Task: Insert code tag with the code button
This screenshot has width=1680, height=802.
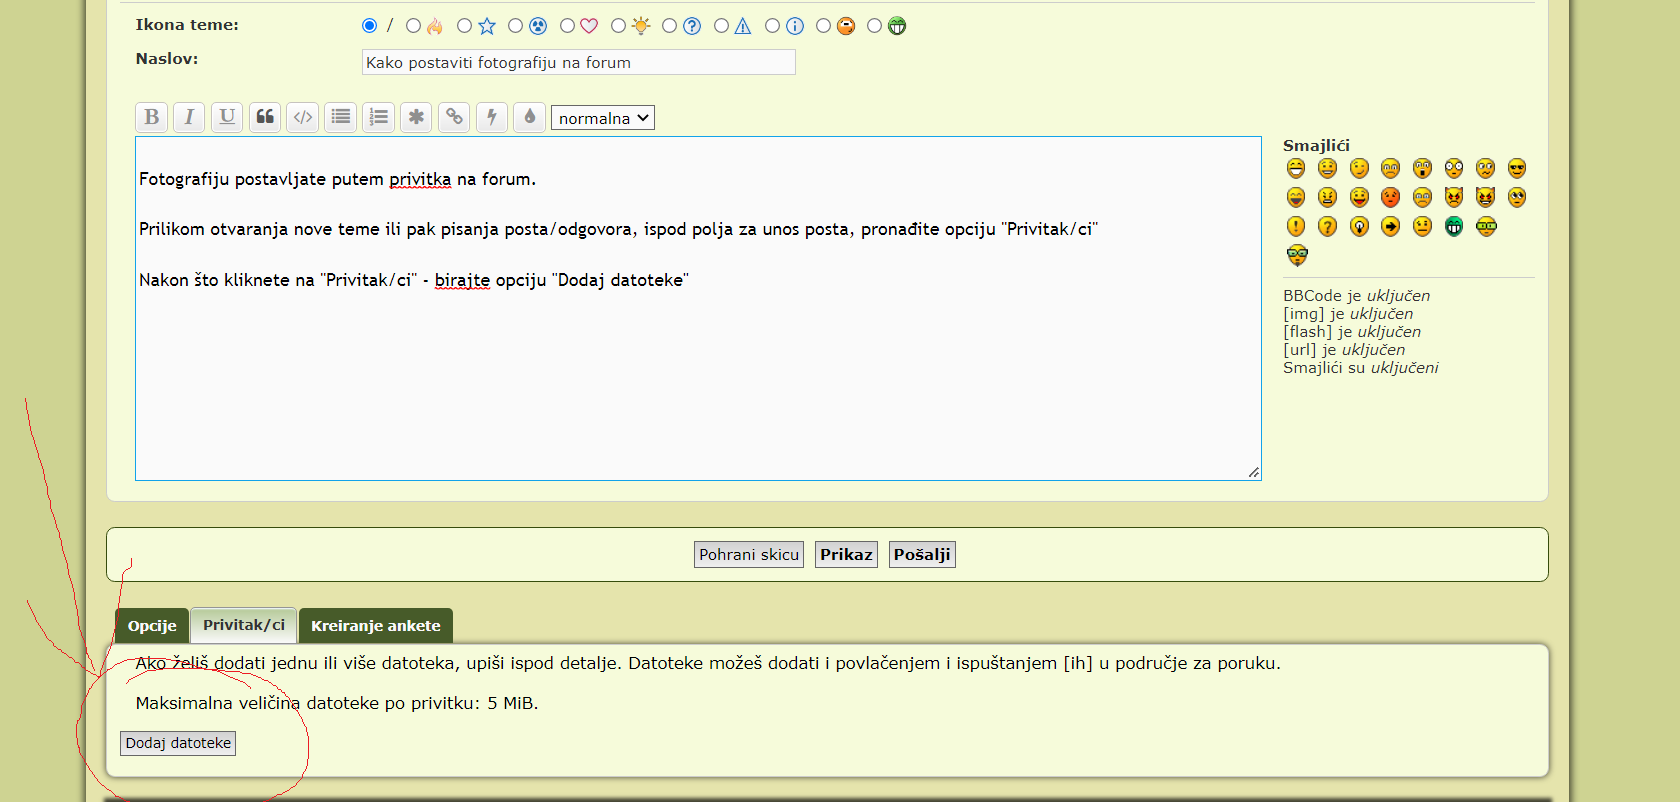Action: coord(303,117)
